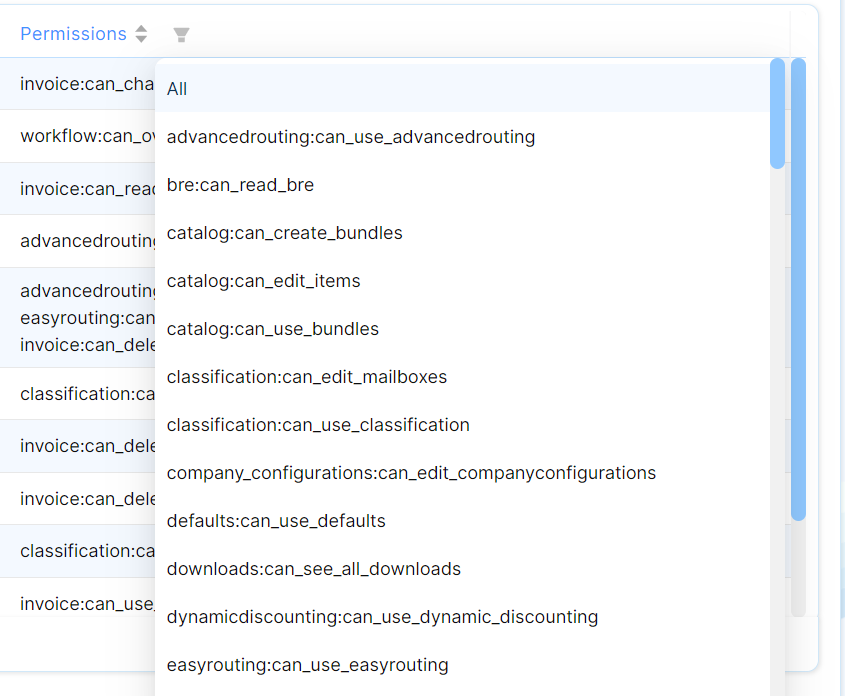Pick catalog:can_create_bundles permission option

click(x=284, y=233)
